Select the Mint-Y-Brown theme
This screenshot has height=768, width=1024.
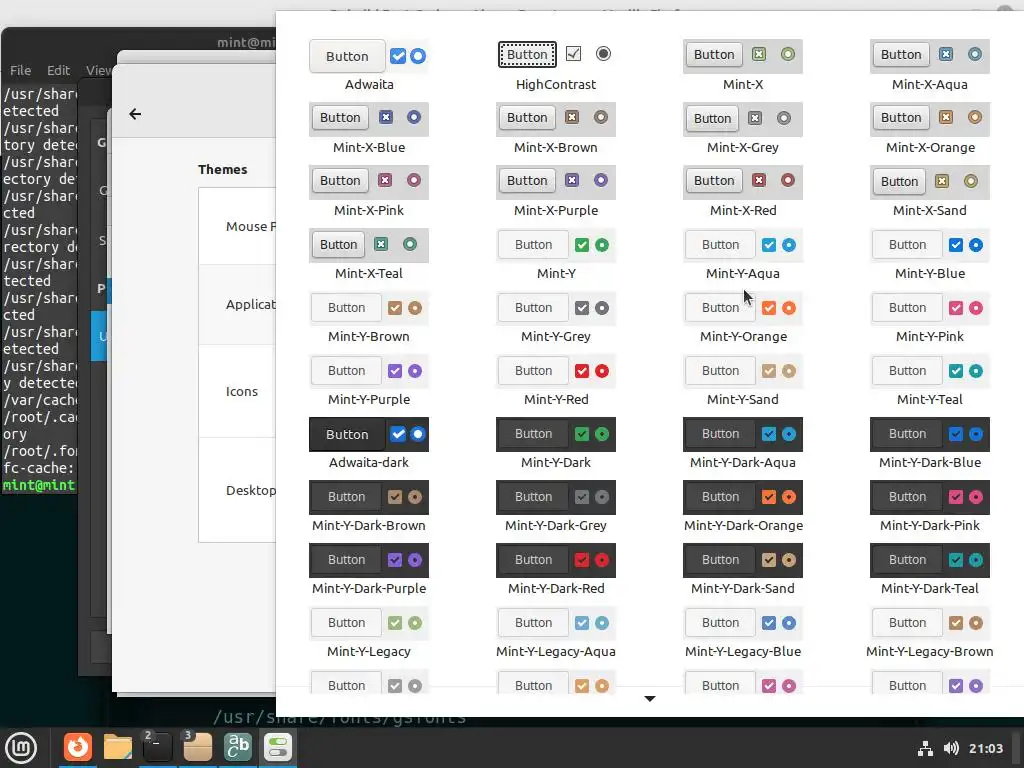[369, 317]
